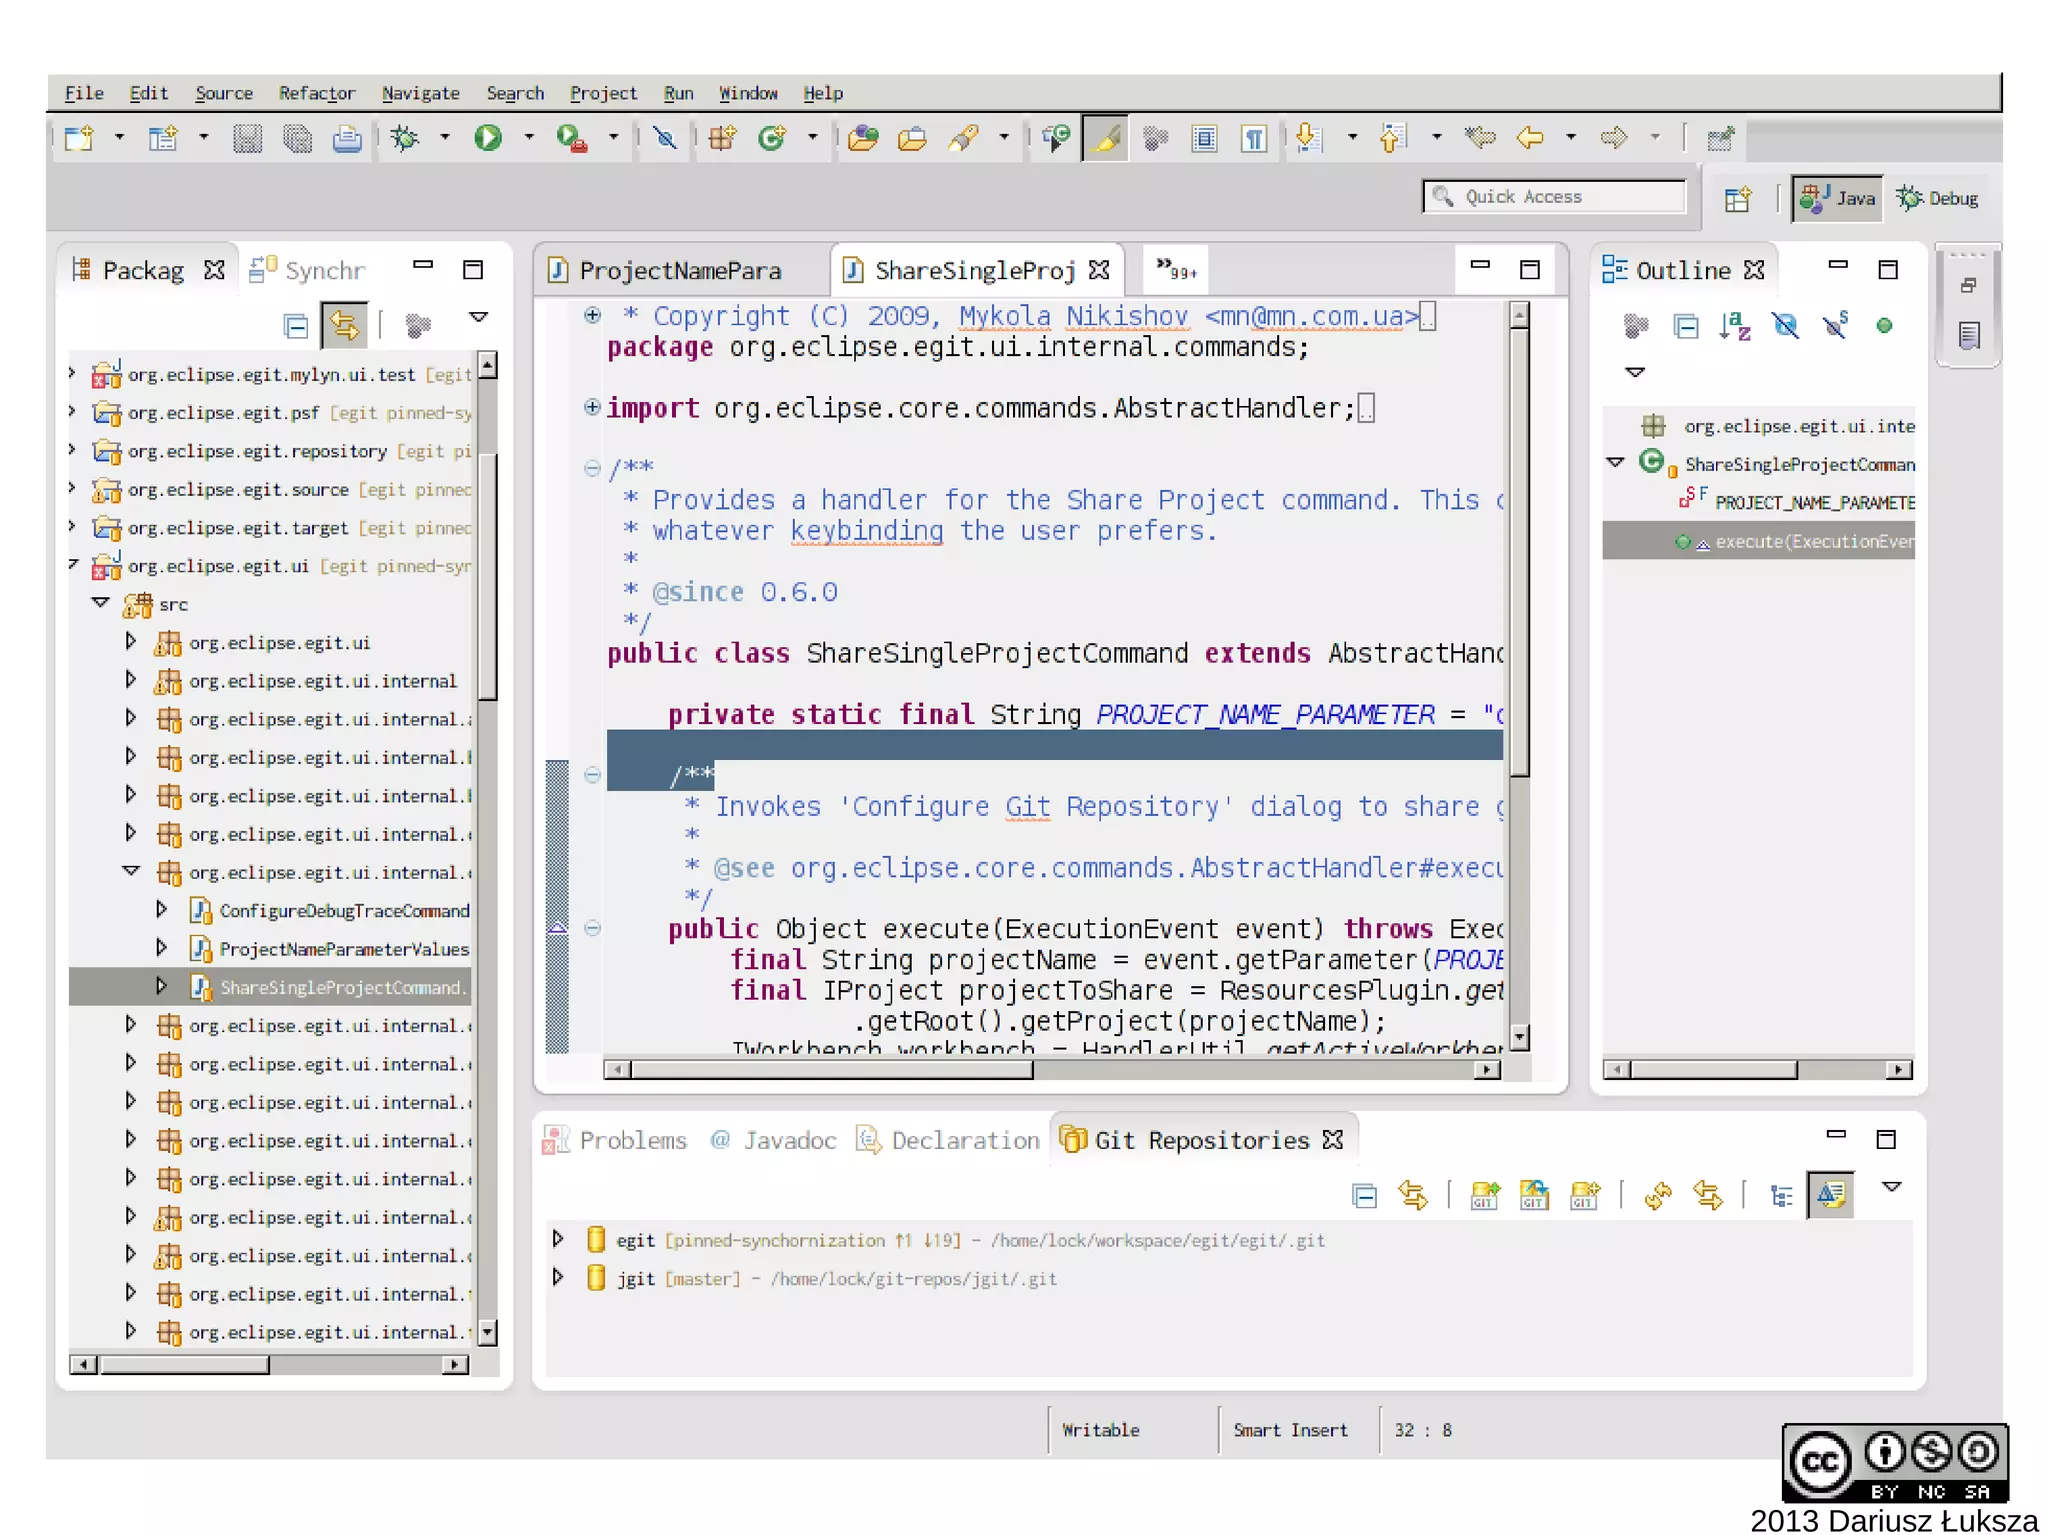2048x1535 pixels.
Task: Click Sort alphabetically icon in Outline view
Action: pos(1734,326)
